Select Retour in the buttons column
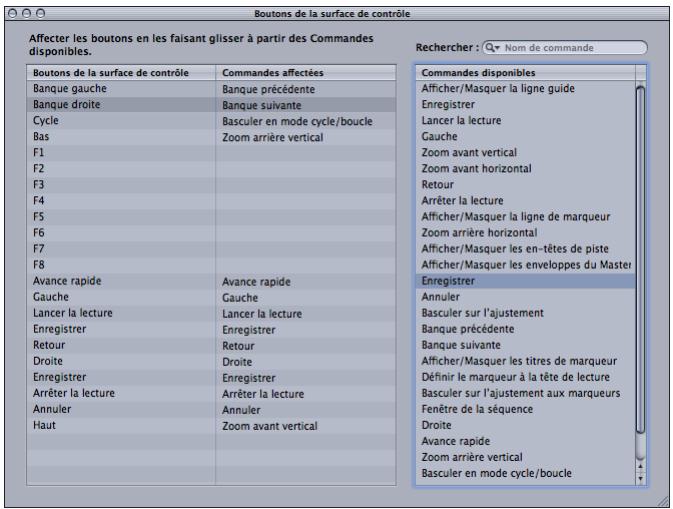673x509 pixels. click(x=49, y=345)
